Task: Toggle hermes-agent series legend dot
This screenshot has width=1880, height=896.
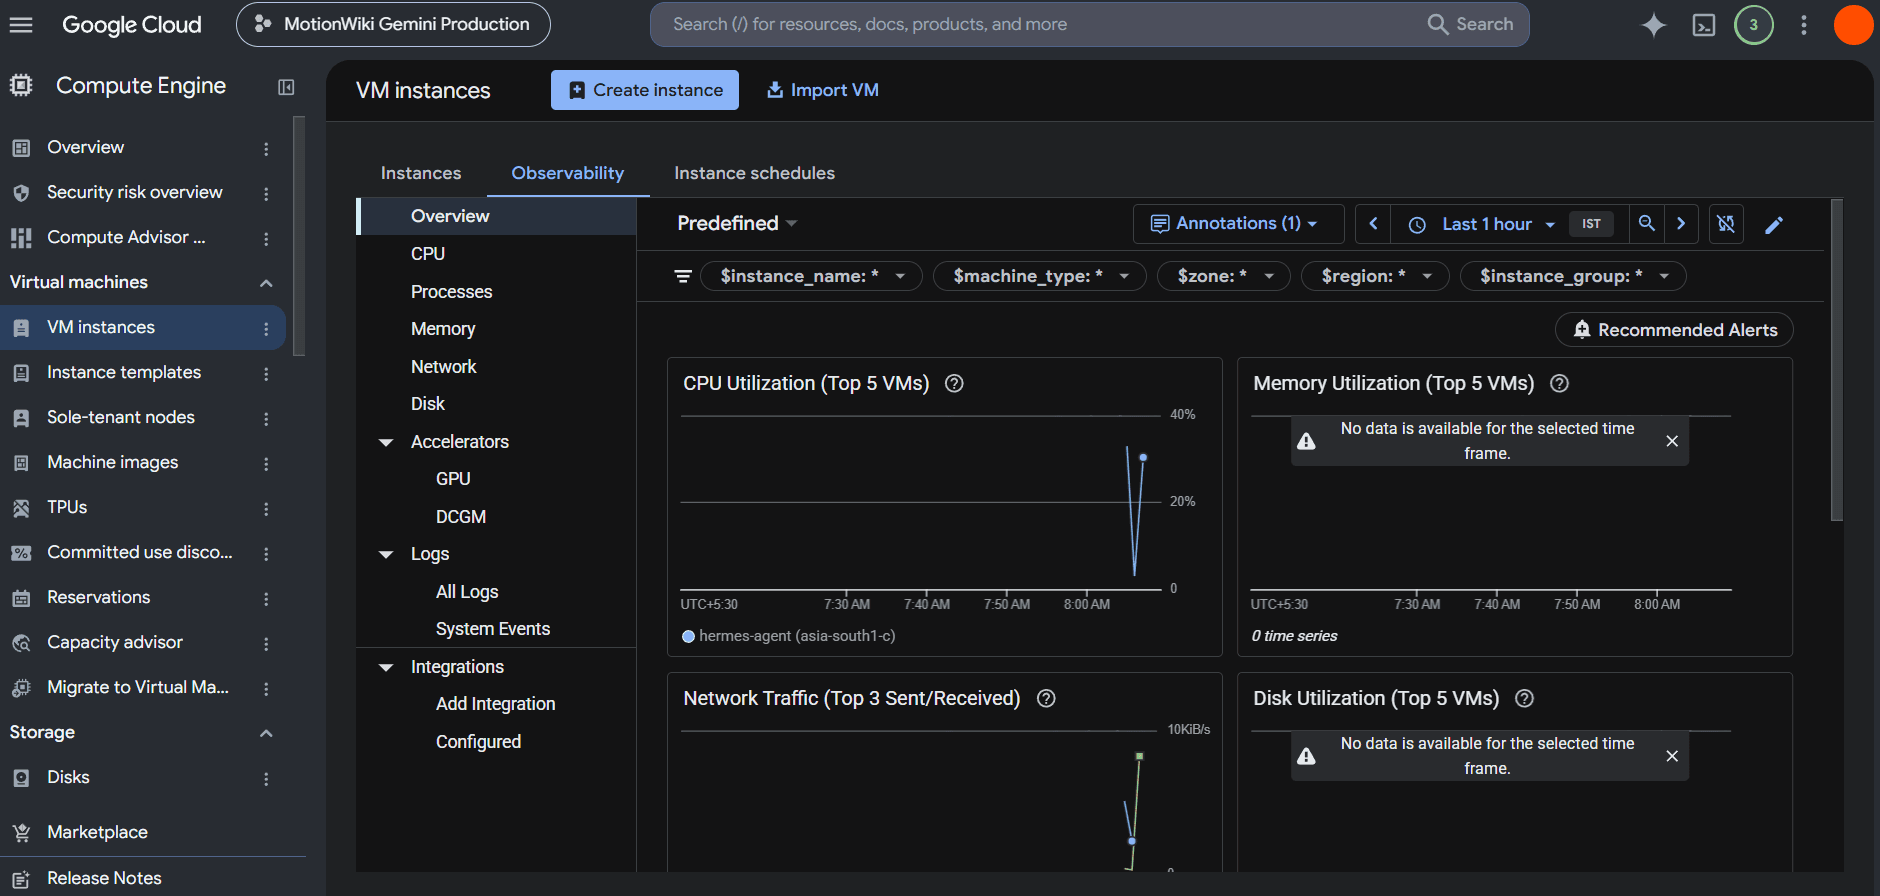Action: [x=688, y=636]
